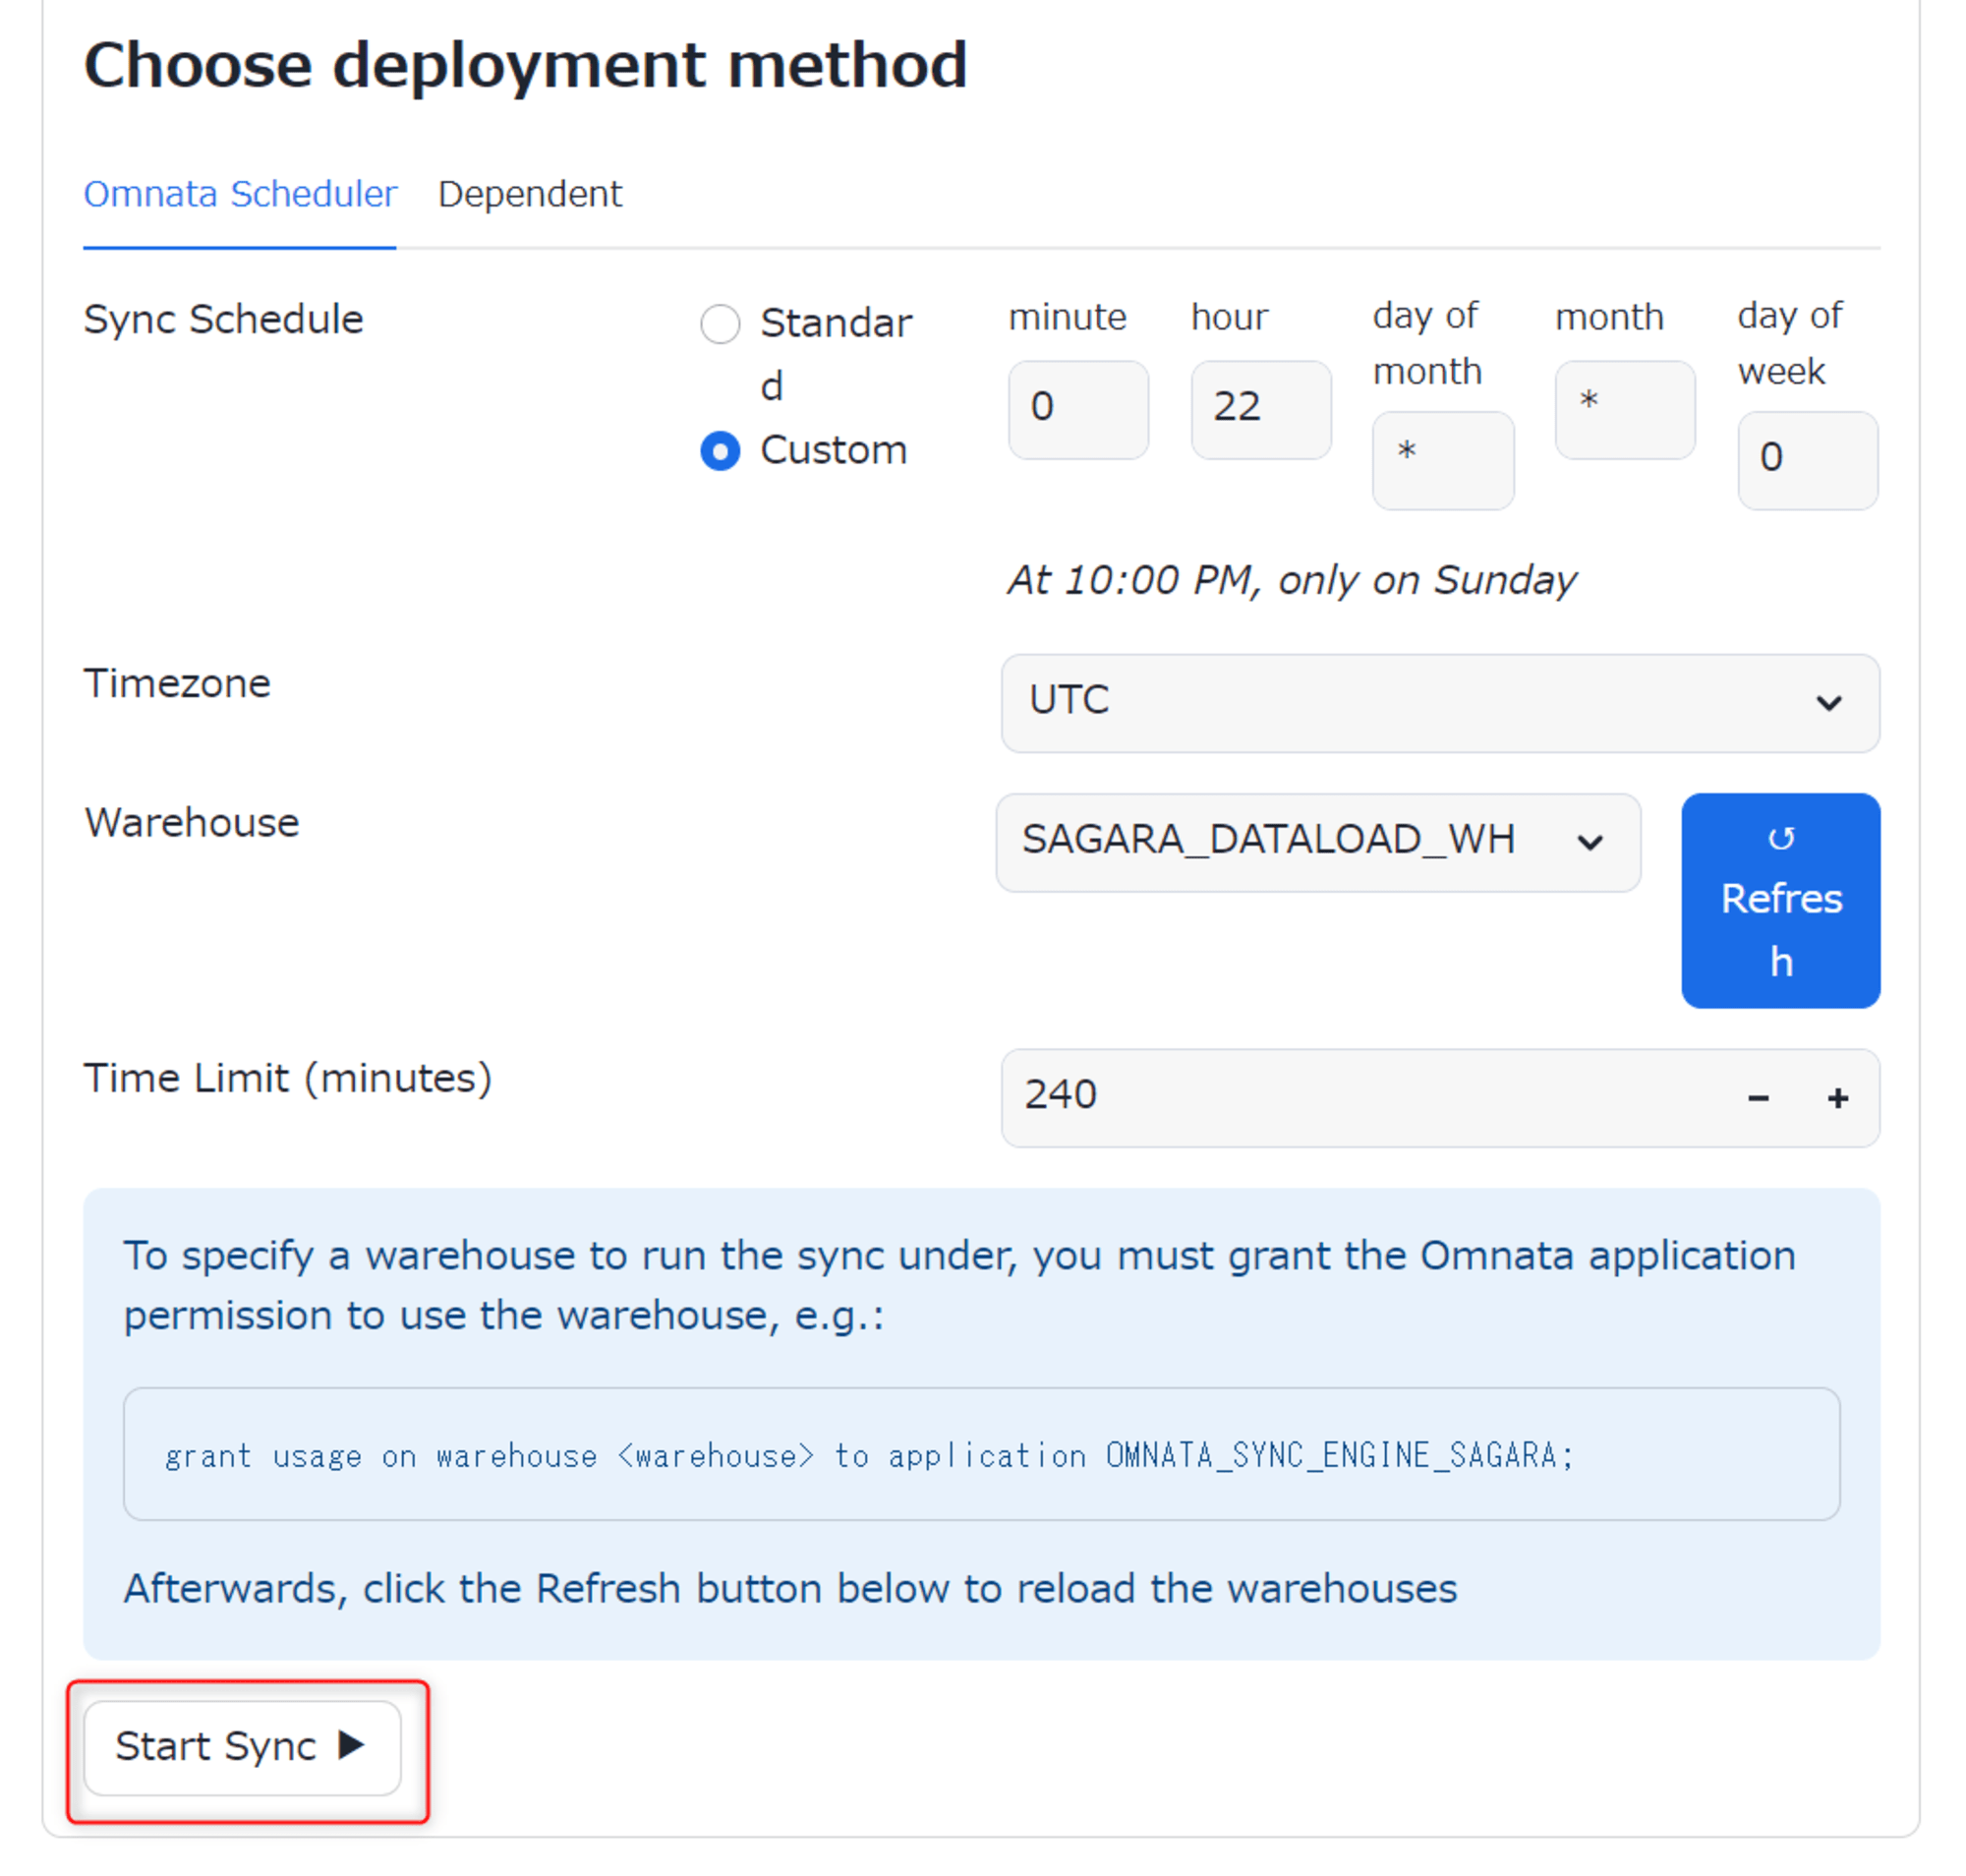Screen dimensions: 1966x1876
Task: Click the 'Time Limit (minutes)' label
Action: [288, 1079]
